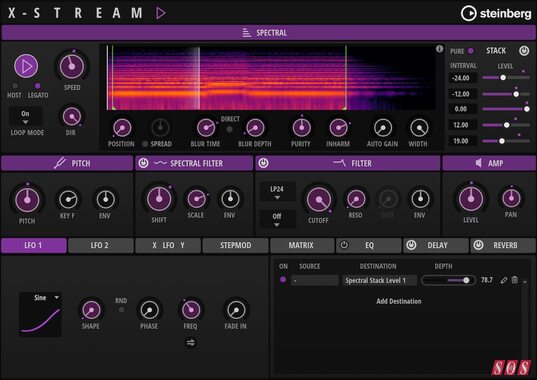Click the info icon above the spectrogram
This screenshot has width=537, height=380.
[x=439, y=49]
